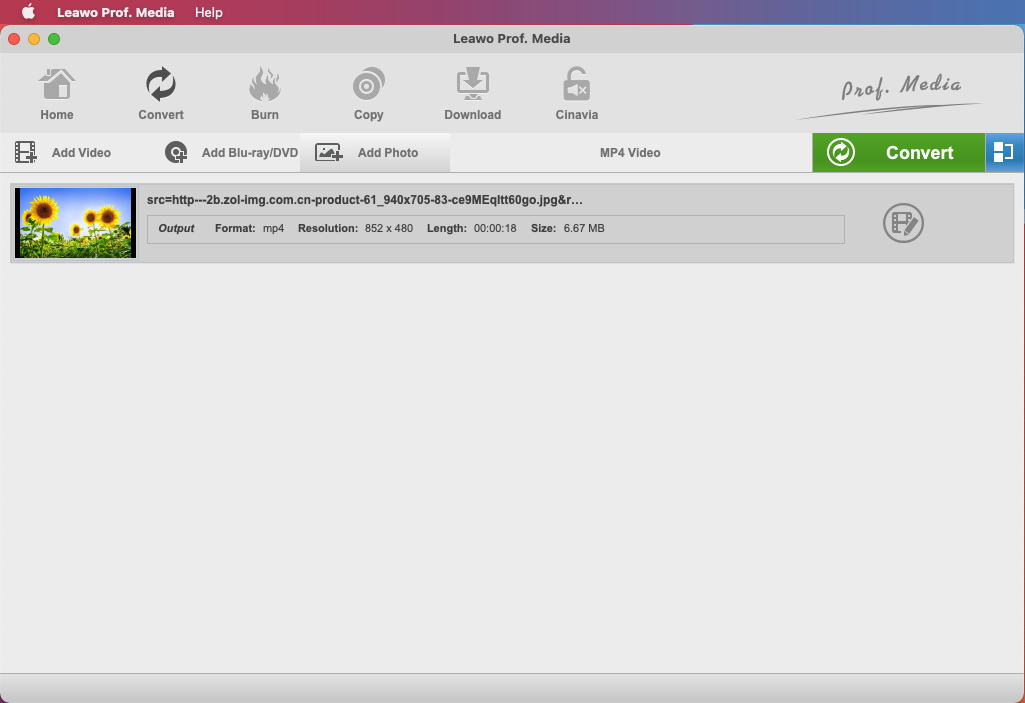Click the Size 6.67 MB value

tap(584, 228)
